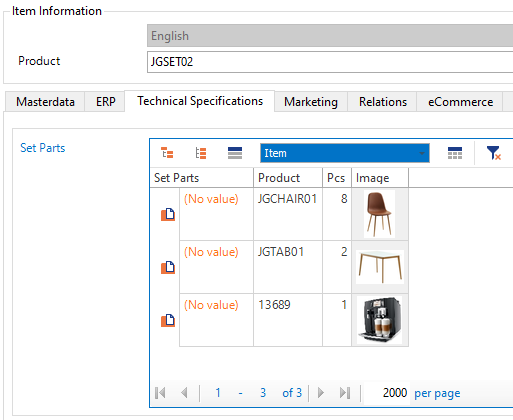Switch to the ERP tab

(x=106, y=102)
